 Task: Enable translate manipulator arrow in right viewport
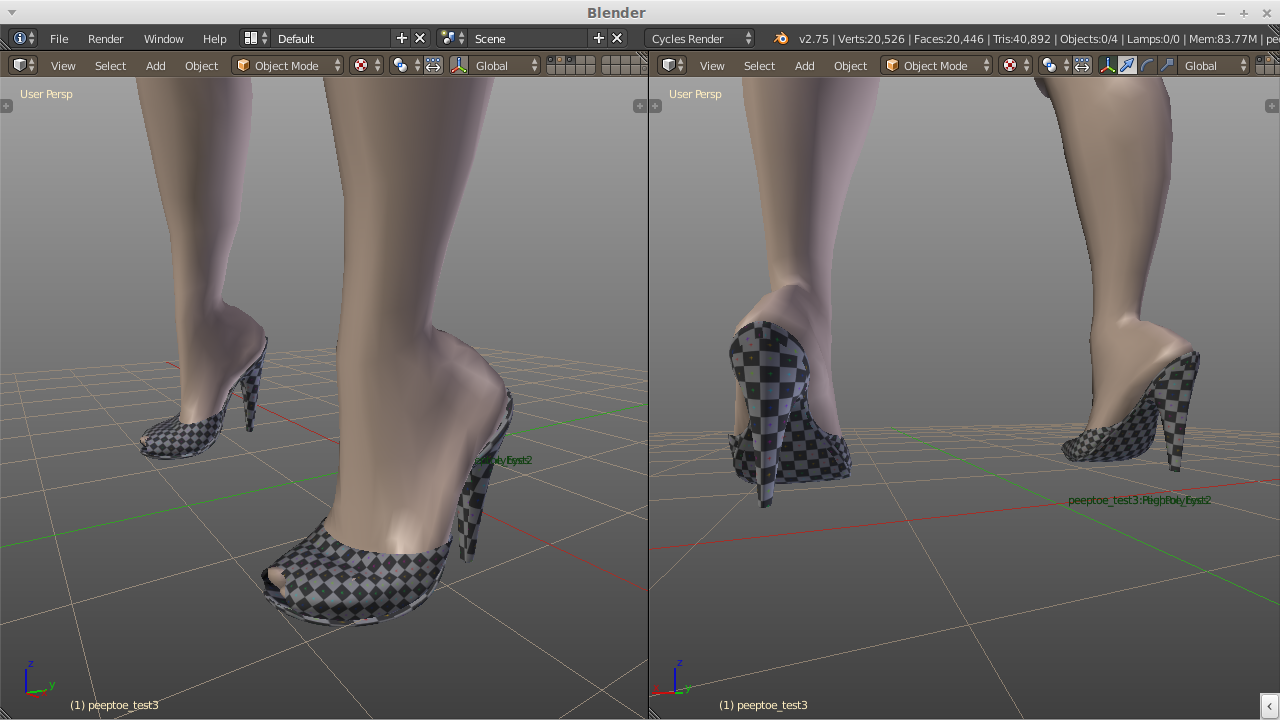[1128, 65]
